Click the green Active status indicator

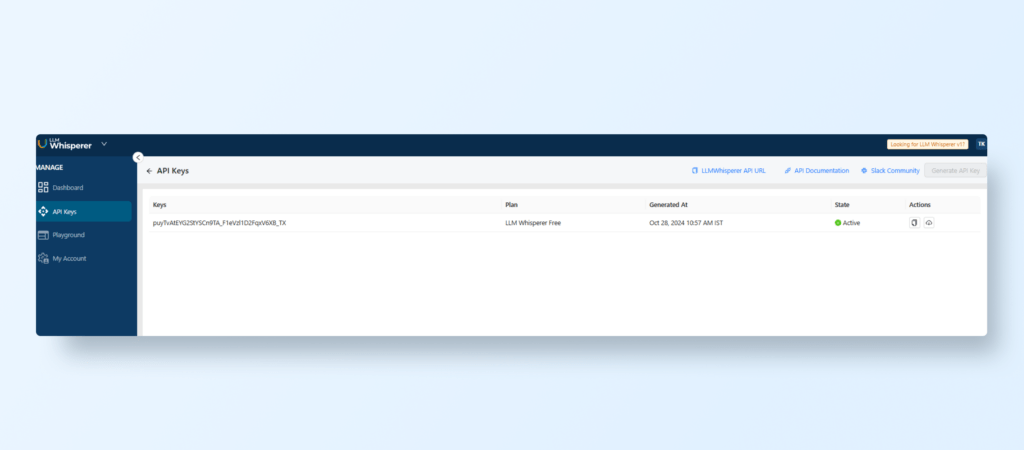click(x=838, y=223)
